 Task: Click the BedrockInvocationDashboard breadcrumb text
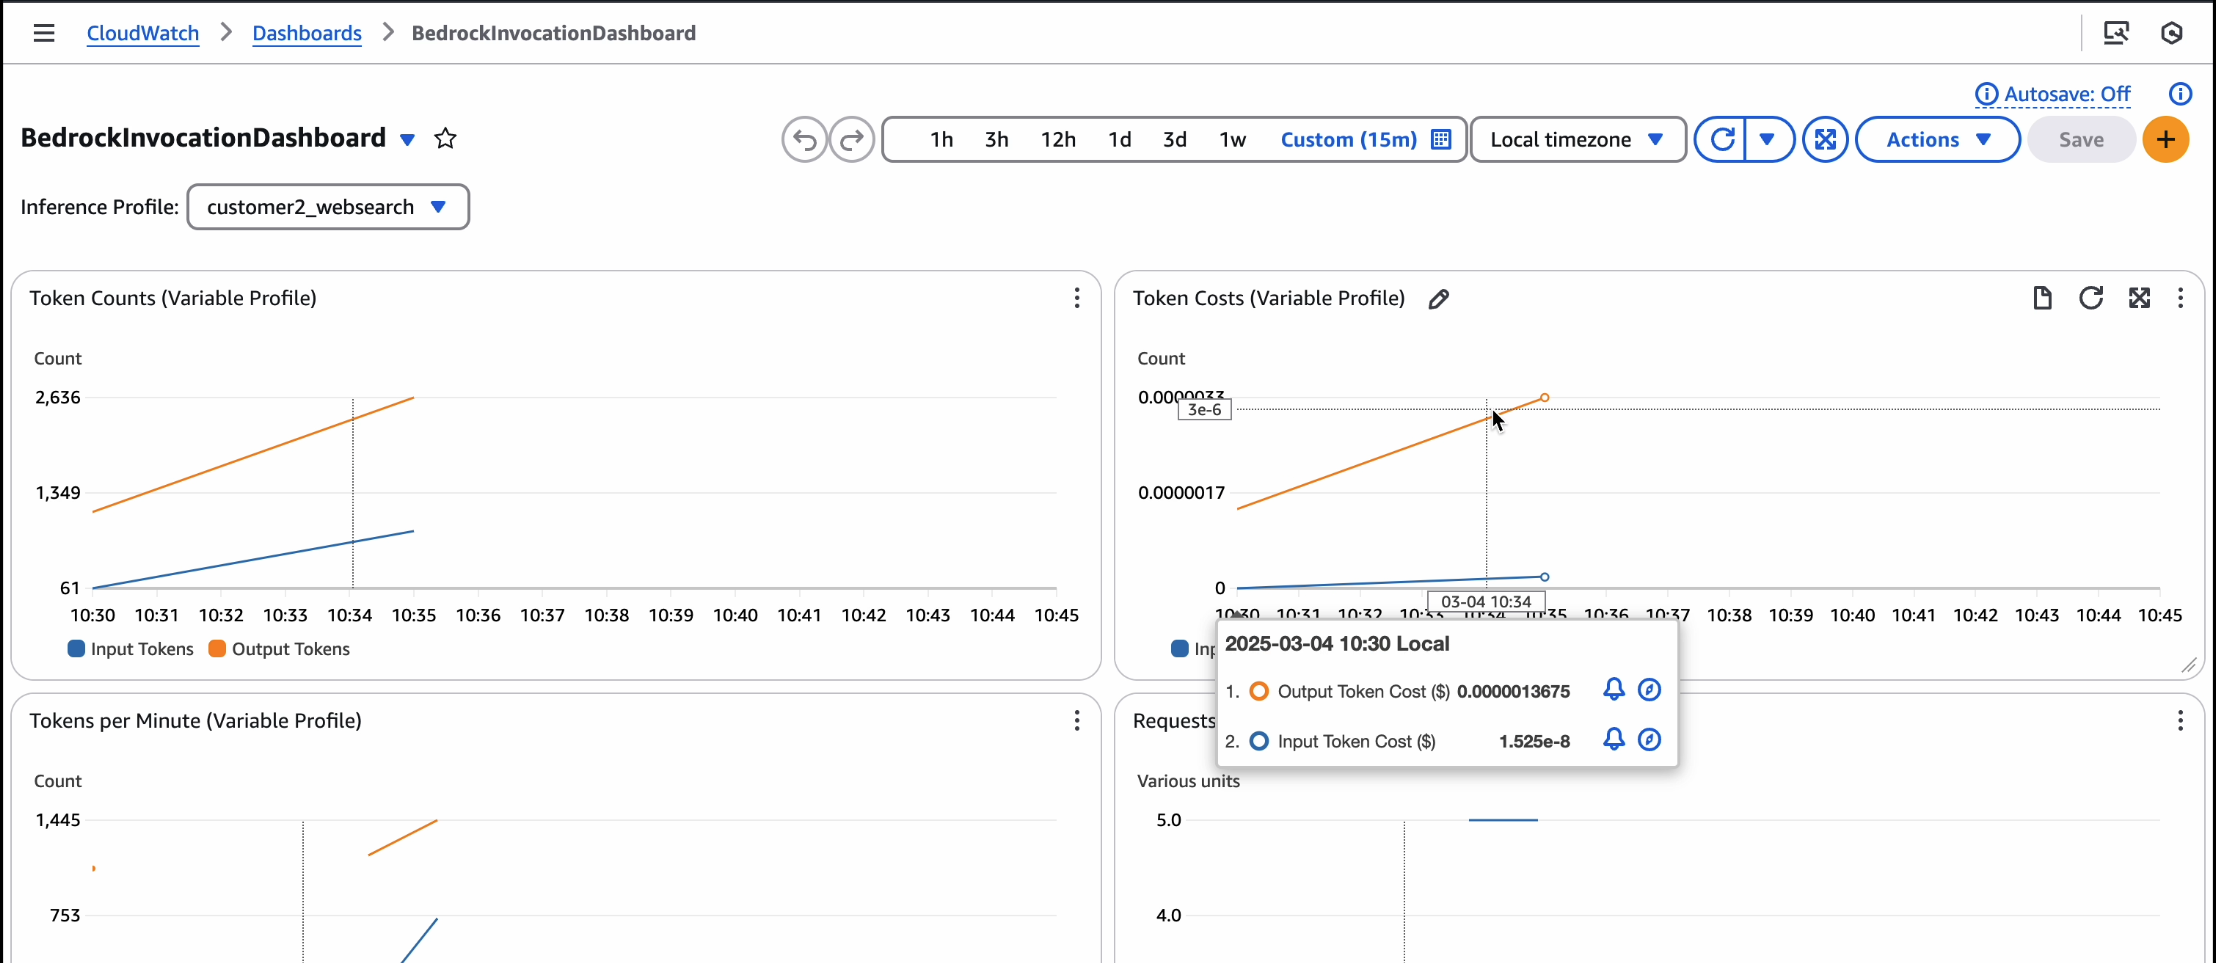coord(554,33)
